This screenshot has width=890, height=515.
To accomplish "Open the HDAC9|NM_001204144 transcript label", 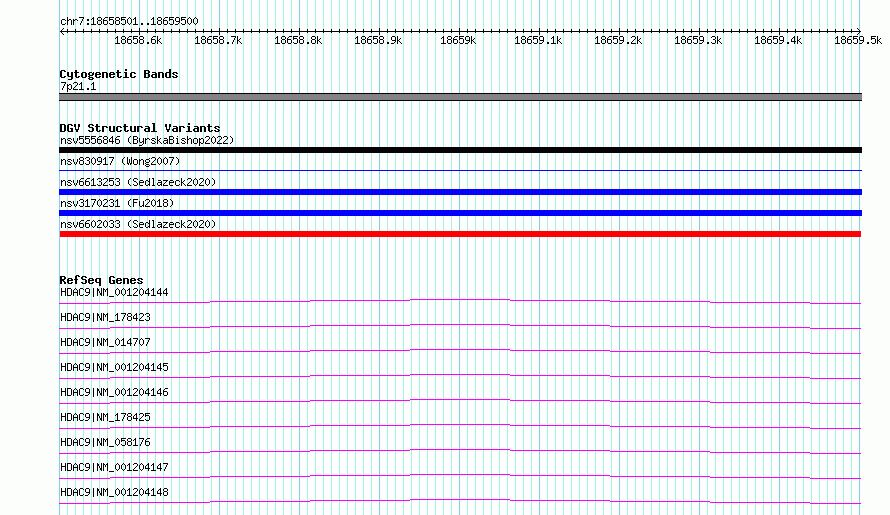I will point(114,292).
